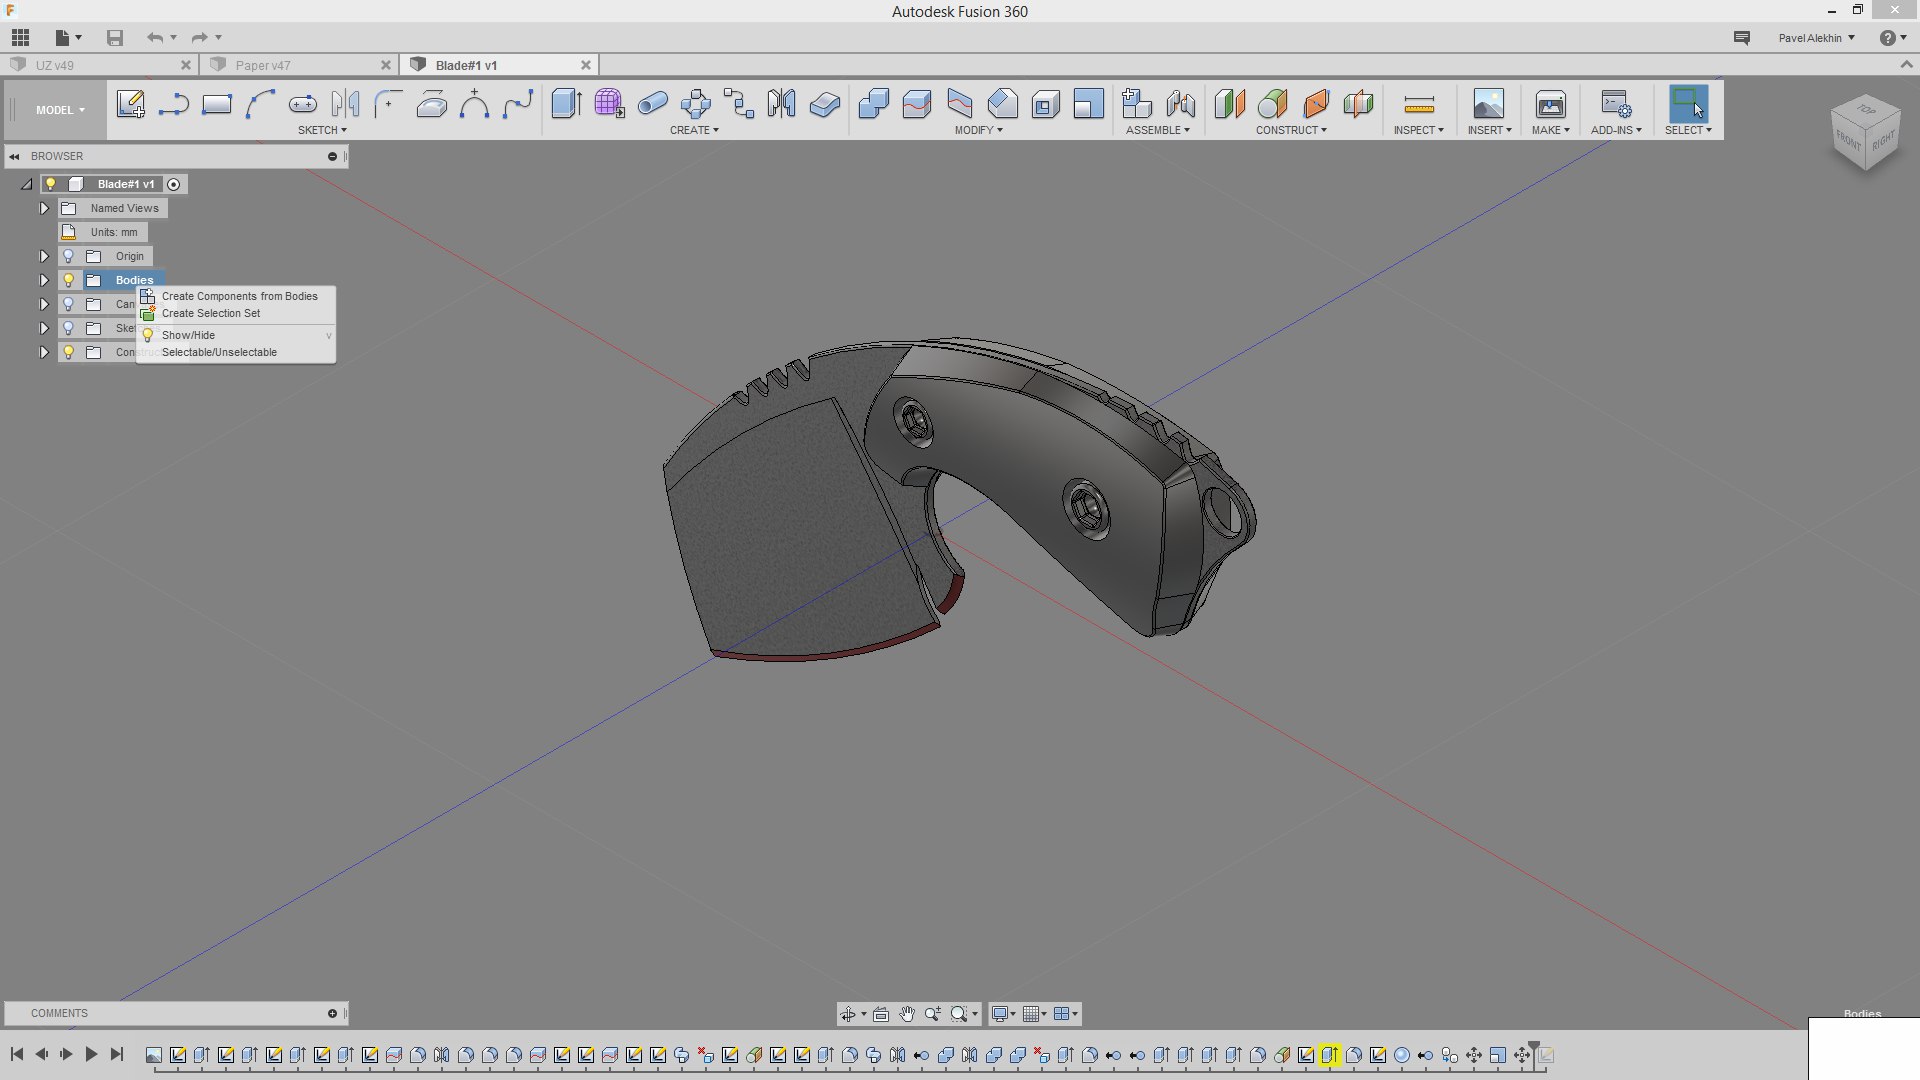Click the Measure inspect tool
Viewport: 1920px width, 1080px height.
[1418, 104]
